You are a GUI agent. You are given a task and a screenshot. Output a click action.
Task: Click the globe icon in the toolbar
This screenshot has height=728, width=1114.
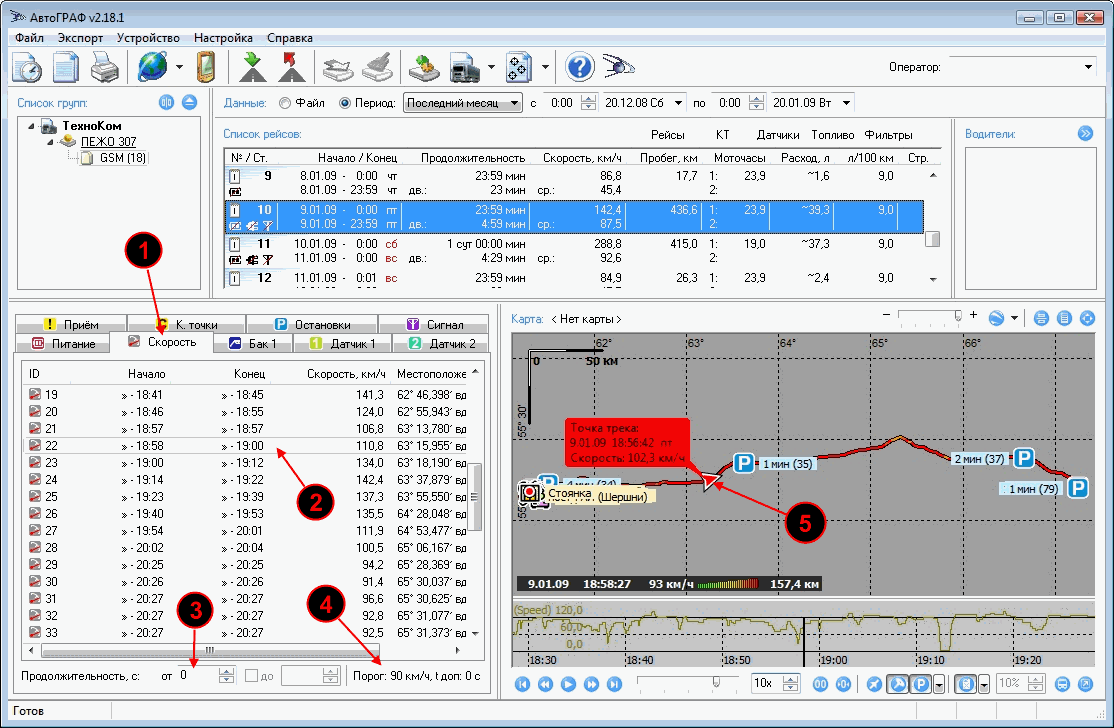click(x=153, y=68)
